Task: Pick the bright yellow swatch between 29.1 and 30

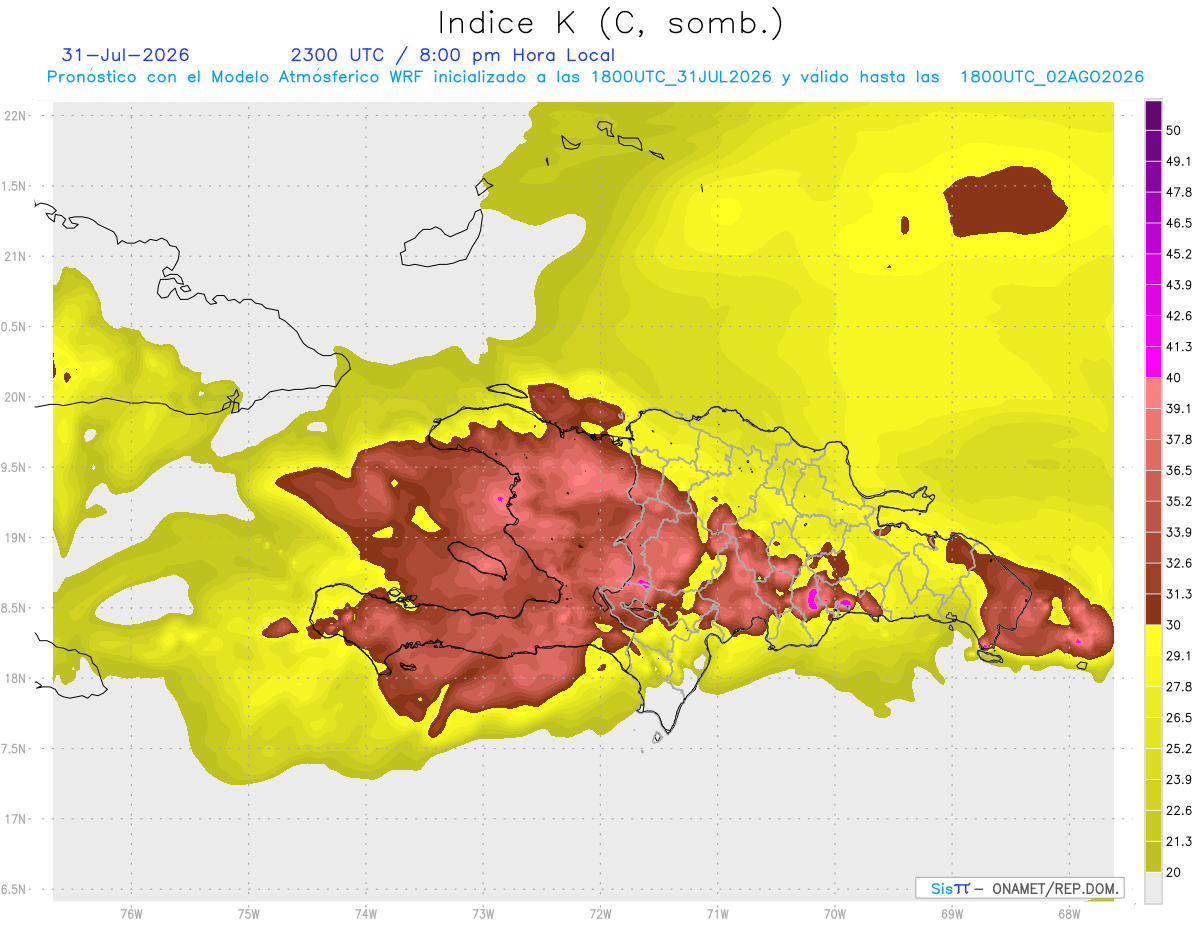Action: pyautogui.click(x=1153, y=640)
